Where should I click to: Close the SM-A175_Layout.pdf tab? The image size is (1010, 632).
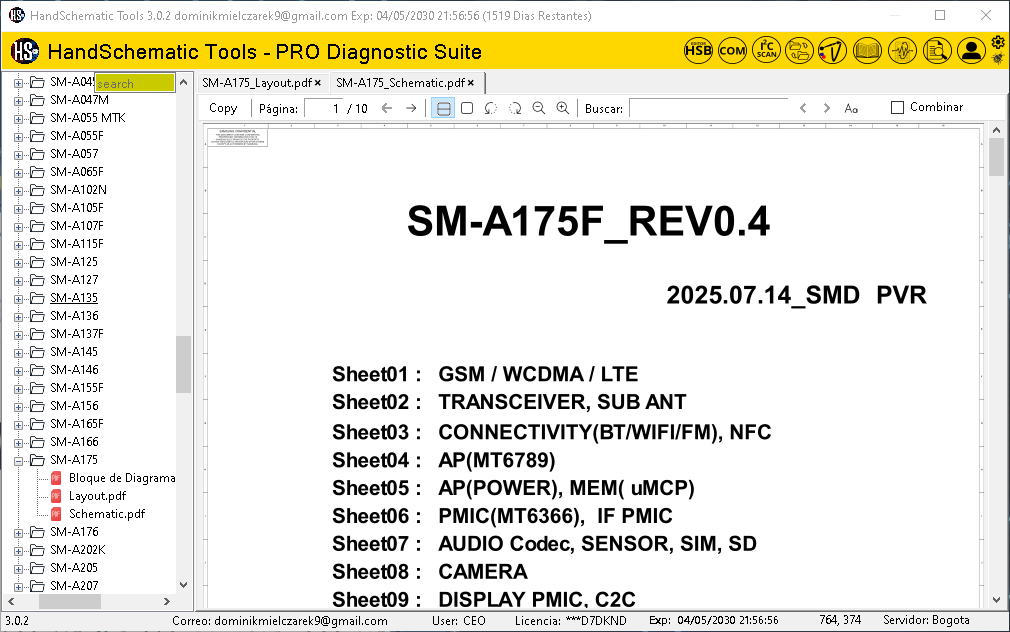click(318, 83)
